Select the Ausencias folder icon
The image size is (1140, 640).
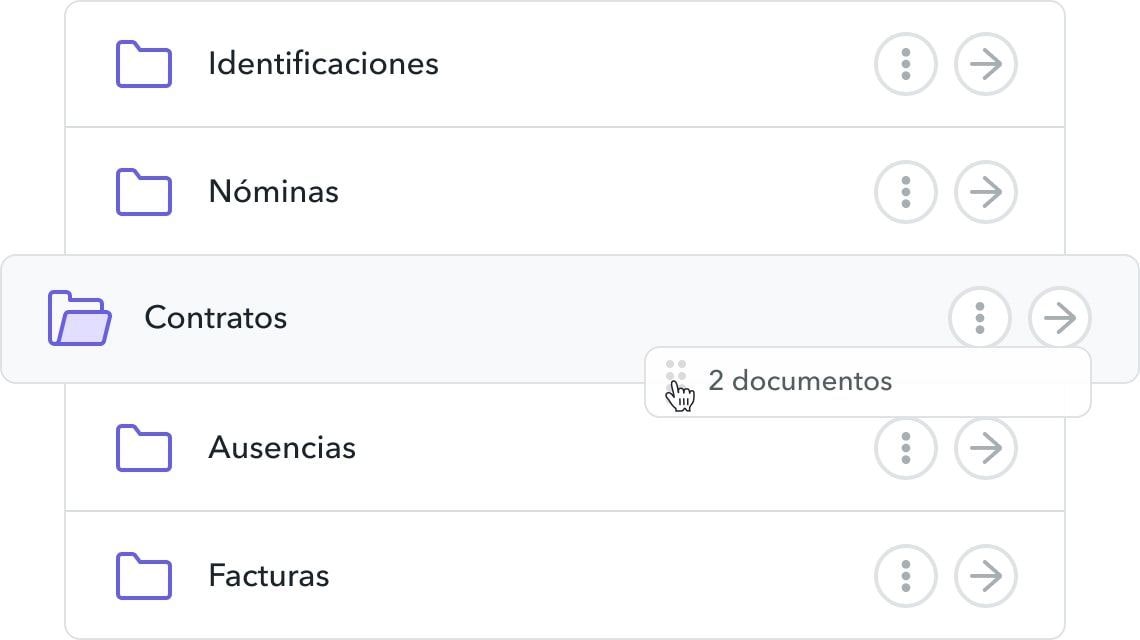pyautogui.click(x=144, y=447)
